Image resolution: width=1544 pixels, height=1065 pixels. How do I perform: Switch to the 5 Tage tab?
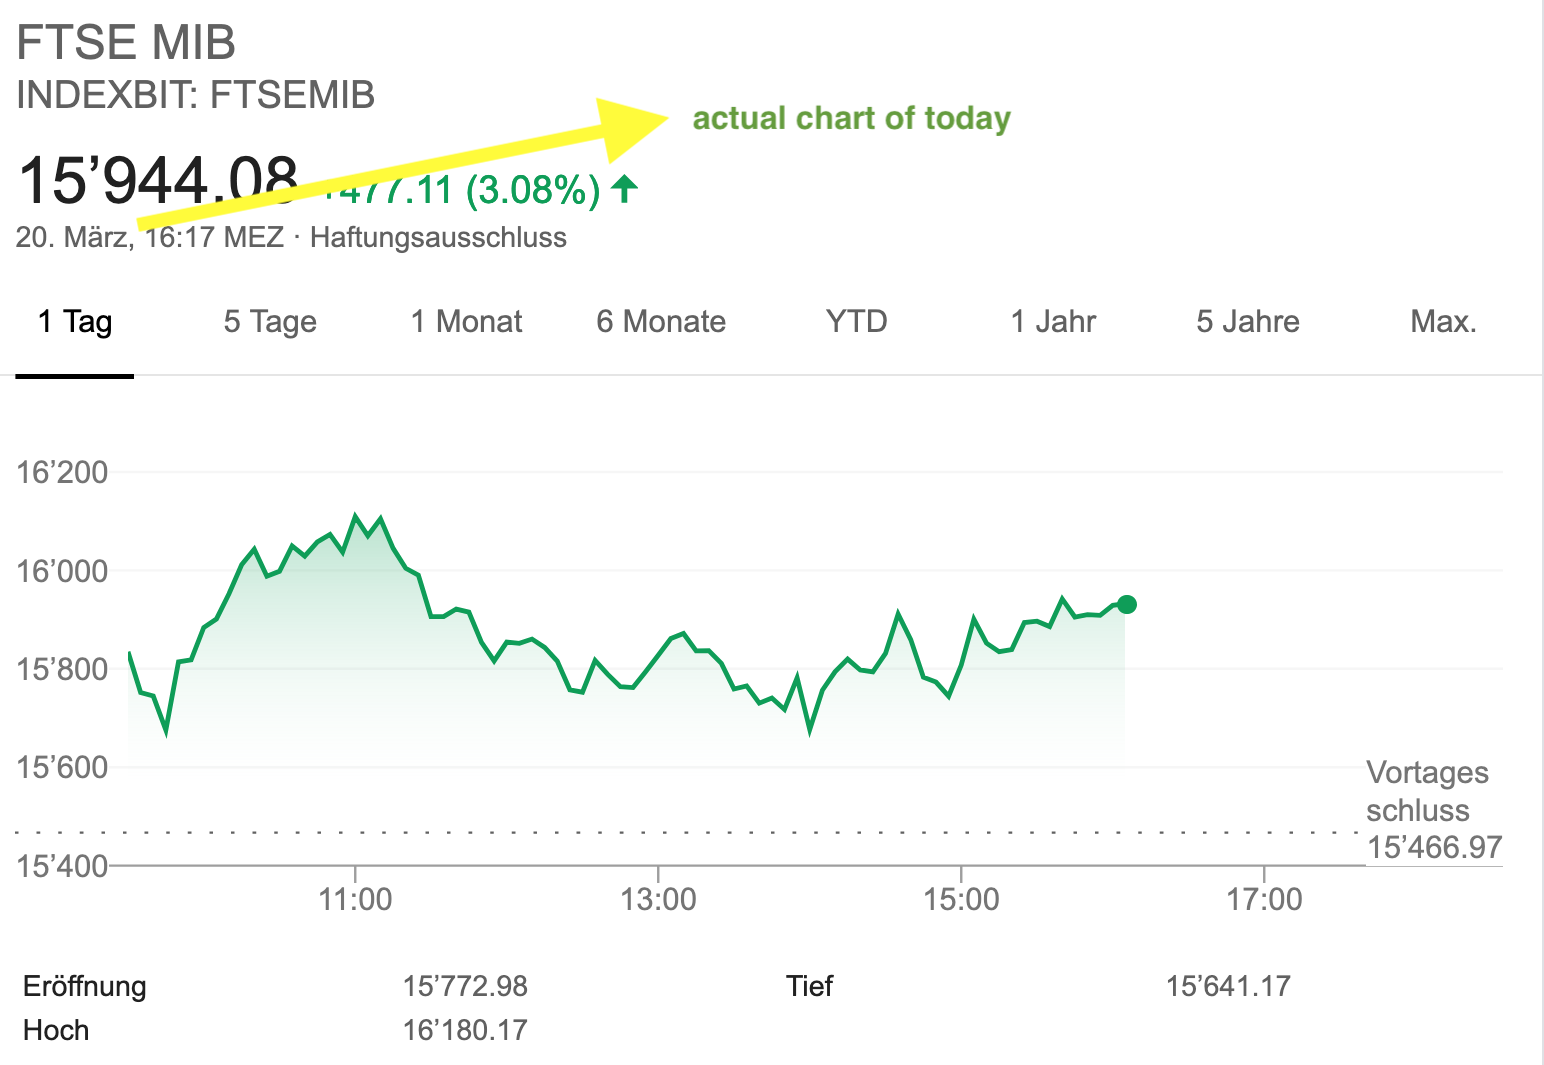coord(270,322)
